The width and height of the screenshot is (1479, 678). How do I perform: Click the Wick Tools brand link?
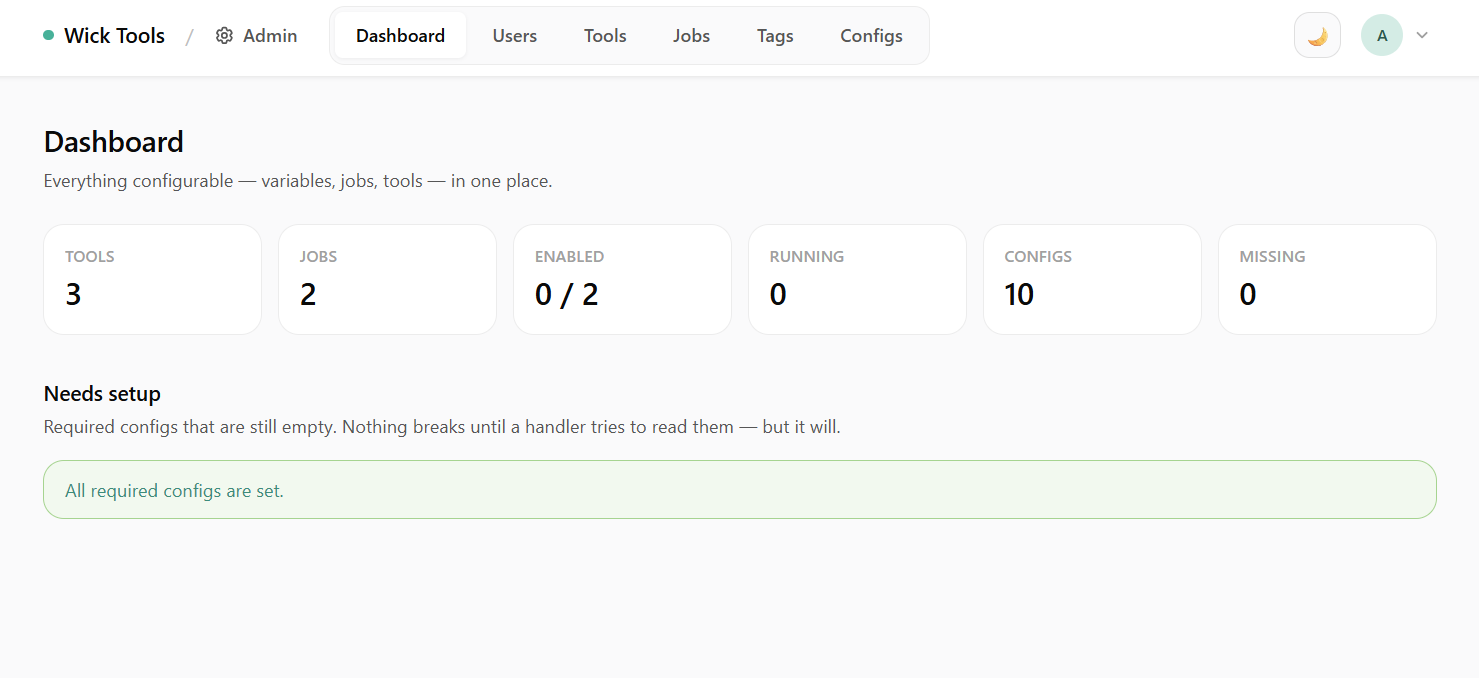(113, 35)
